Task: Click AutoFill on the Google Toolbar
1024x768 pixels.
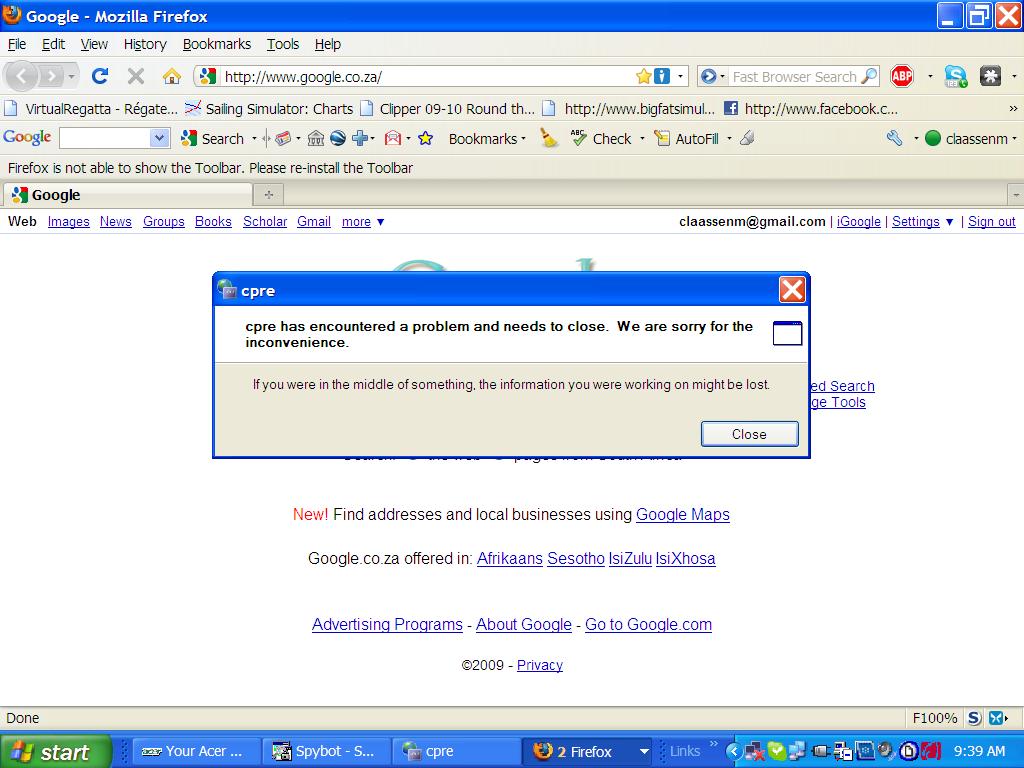Action: (687, 139)
